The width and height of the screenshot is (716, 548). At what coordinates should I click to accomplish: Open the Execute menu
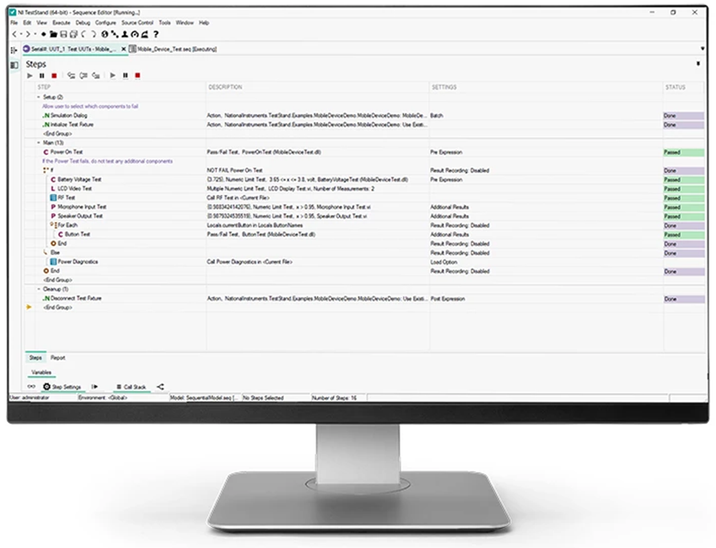61,22
